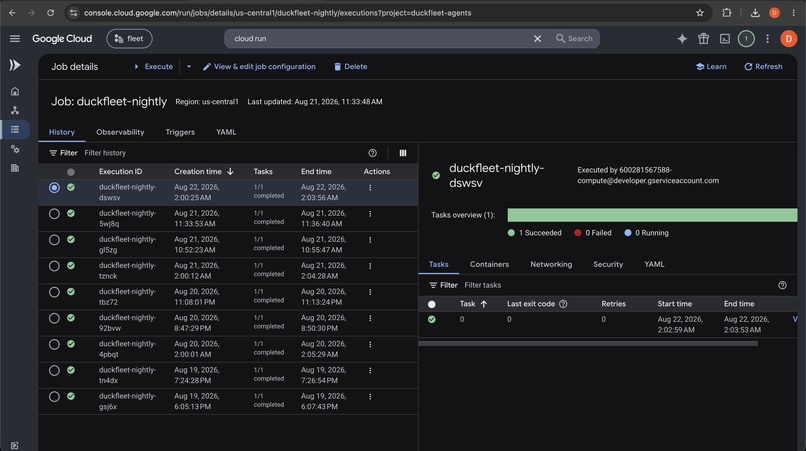Refresh the job details

(x=763, y=66)
